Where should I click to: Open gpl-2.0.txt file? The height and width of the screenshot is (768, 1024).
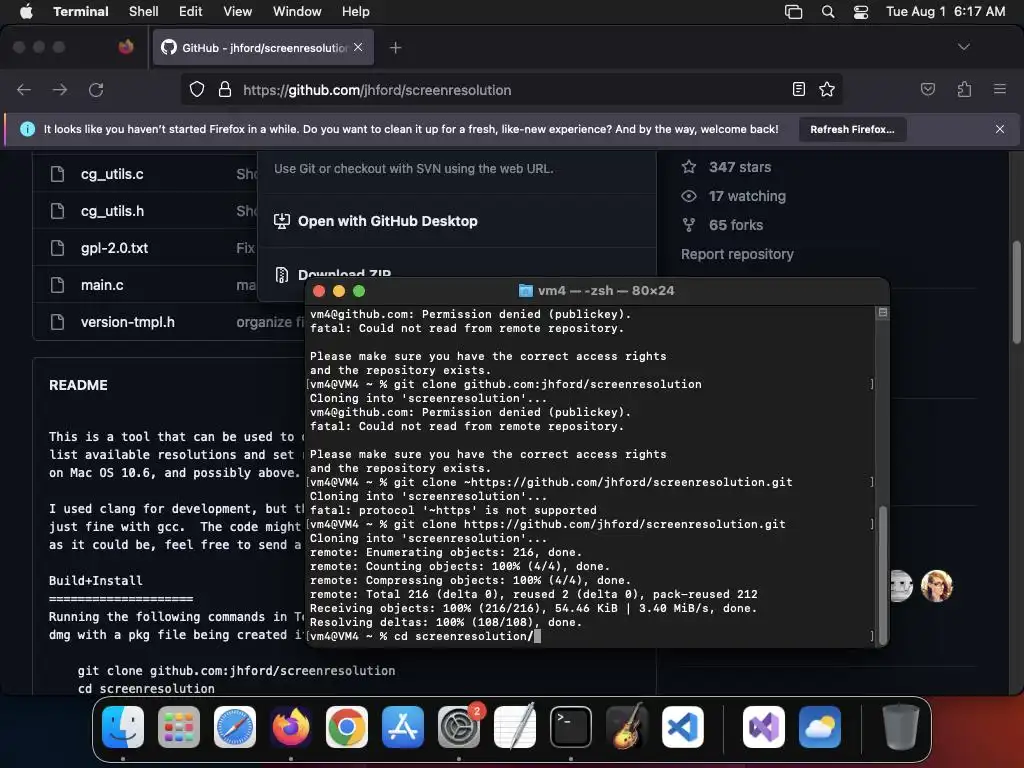(114, 248)
